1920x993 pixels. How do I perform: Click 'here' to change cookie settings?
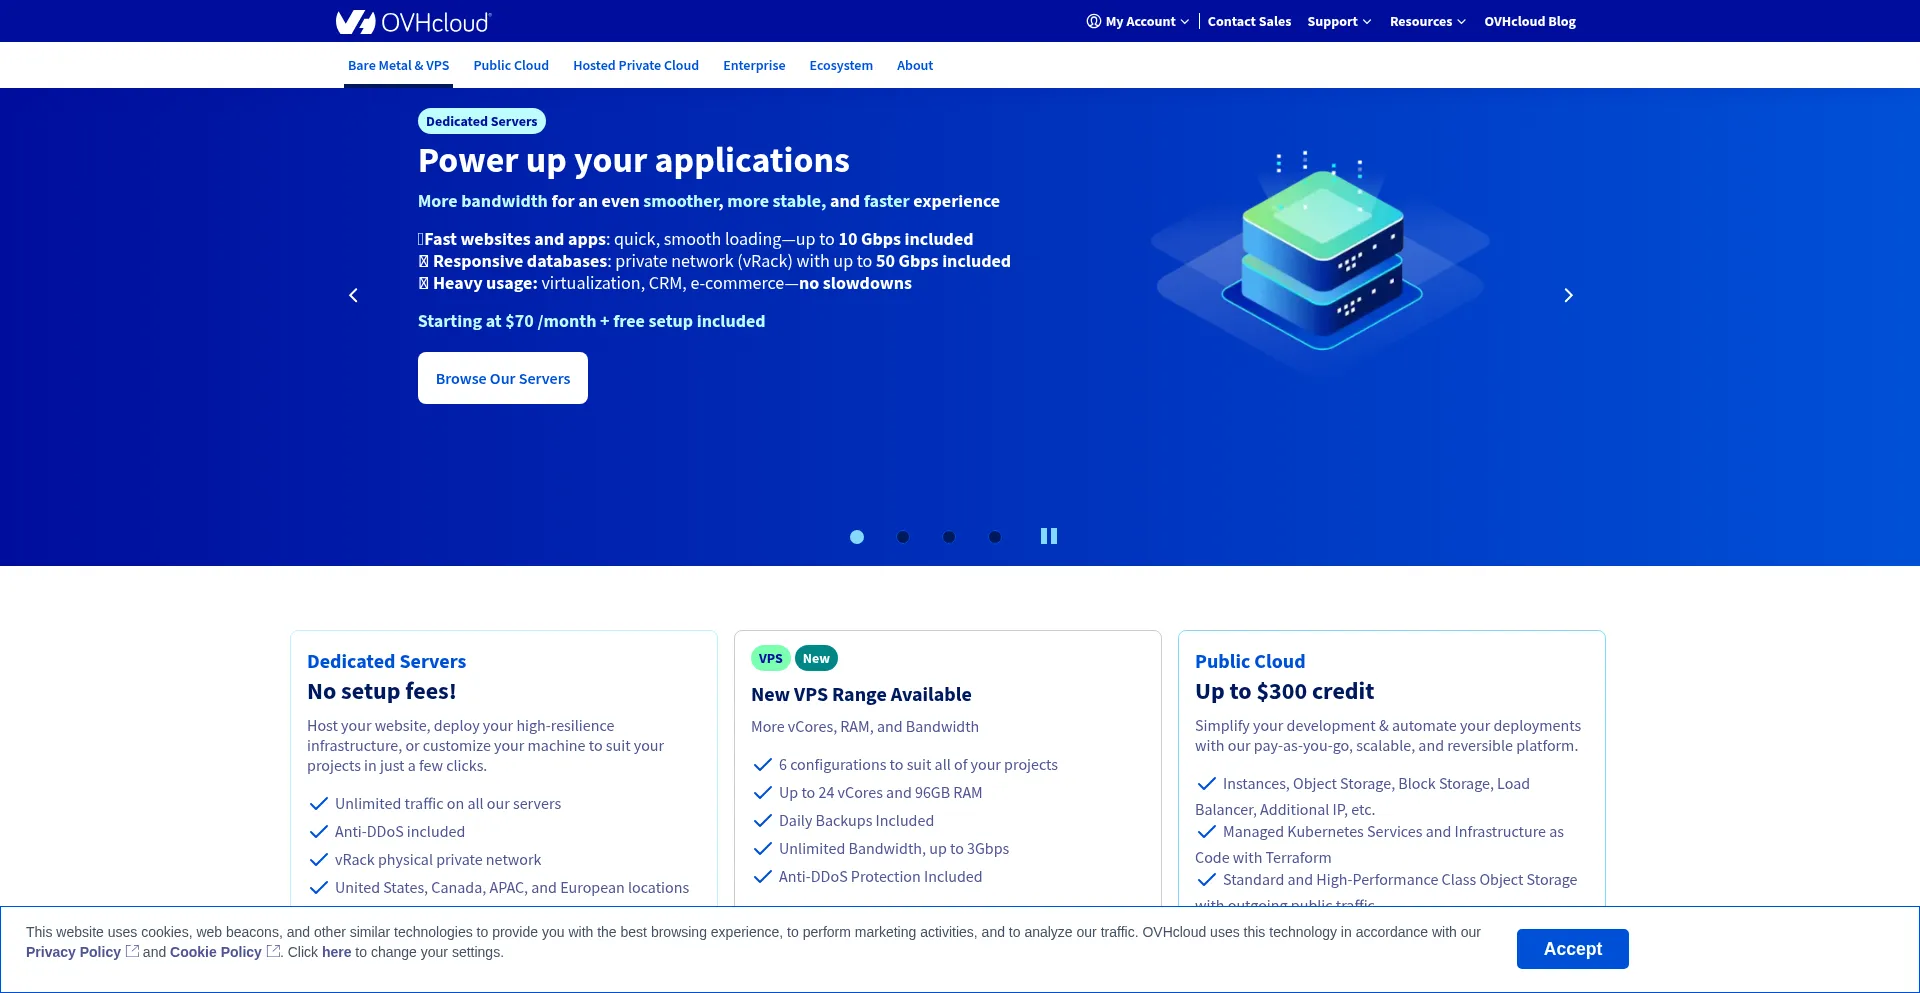[336, 952]
